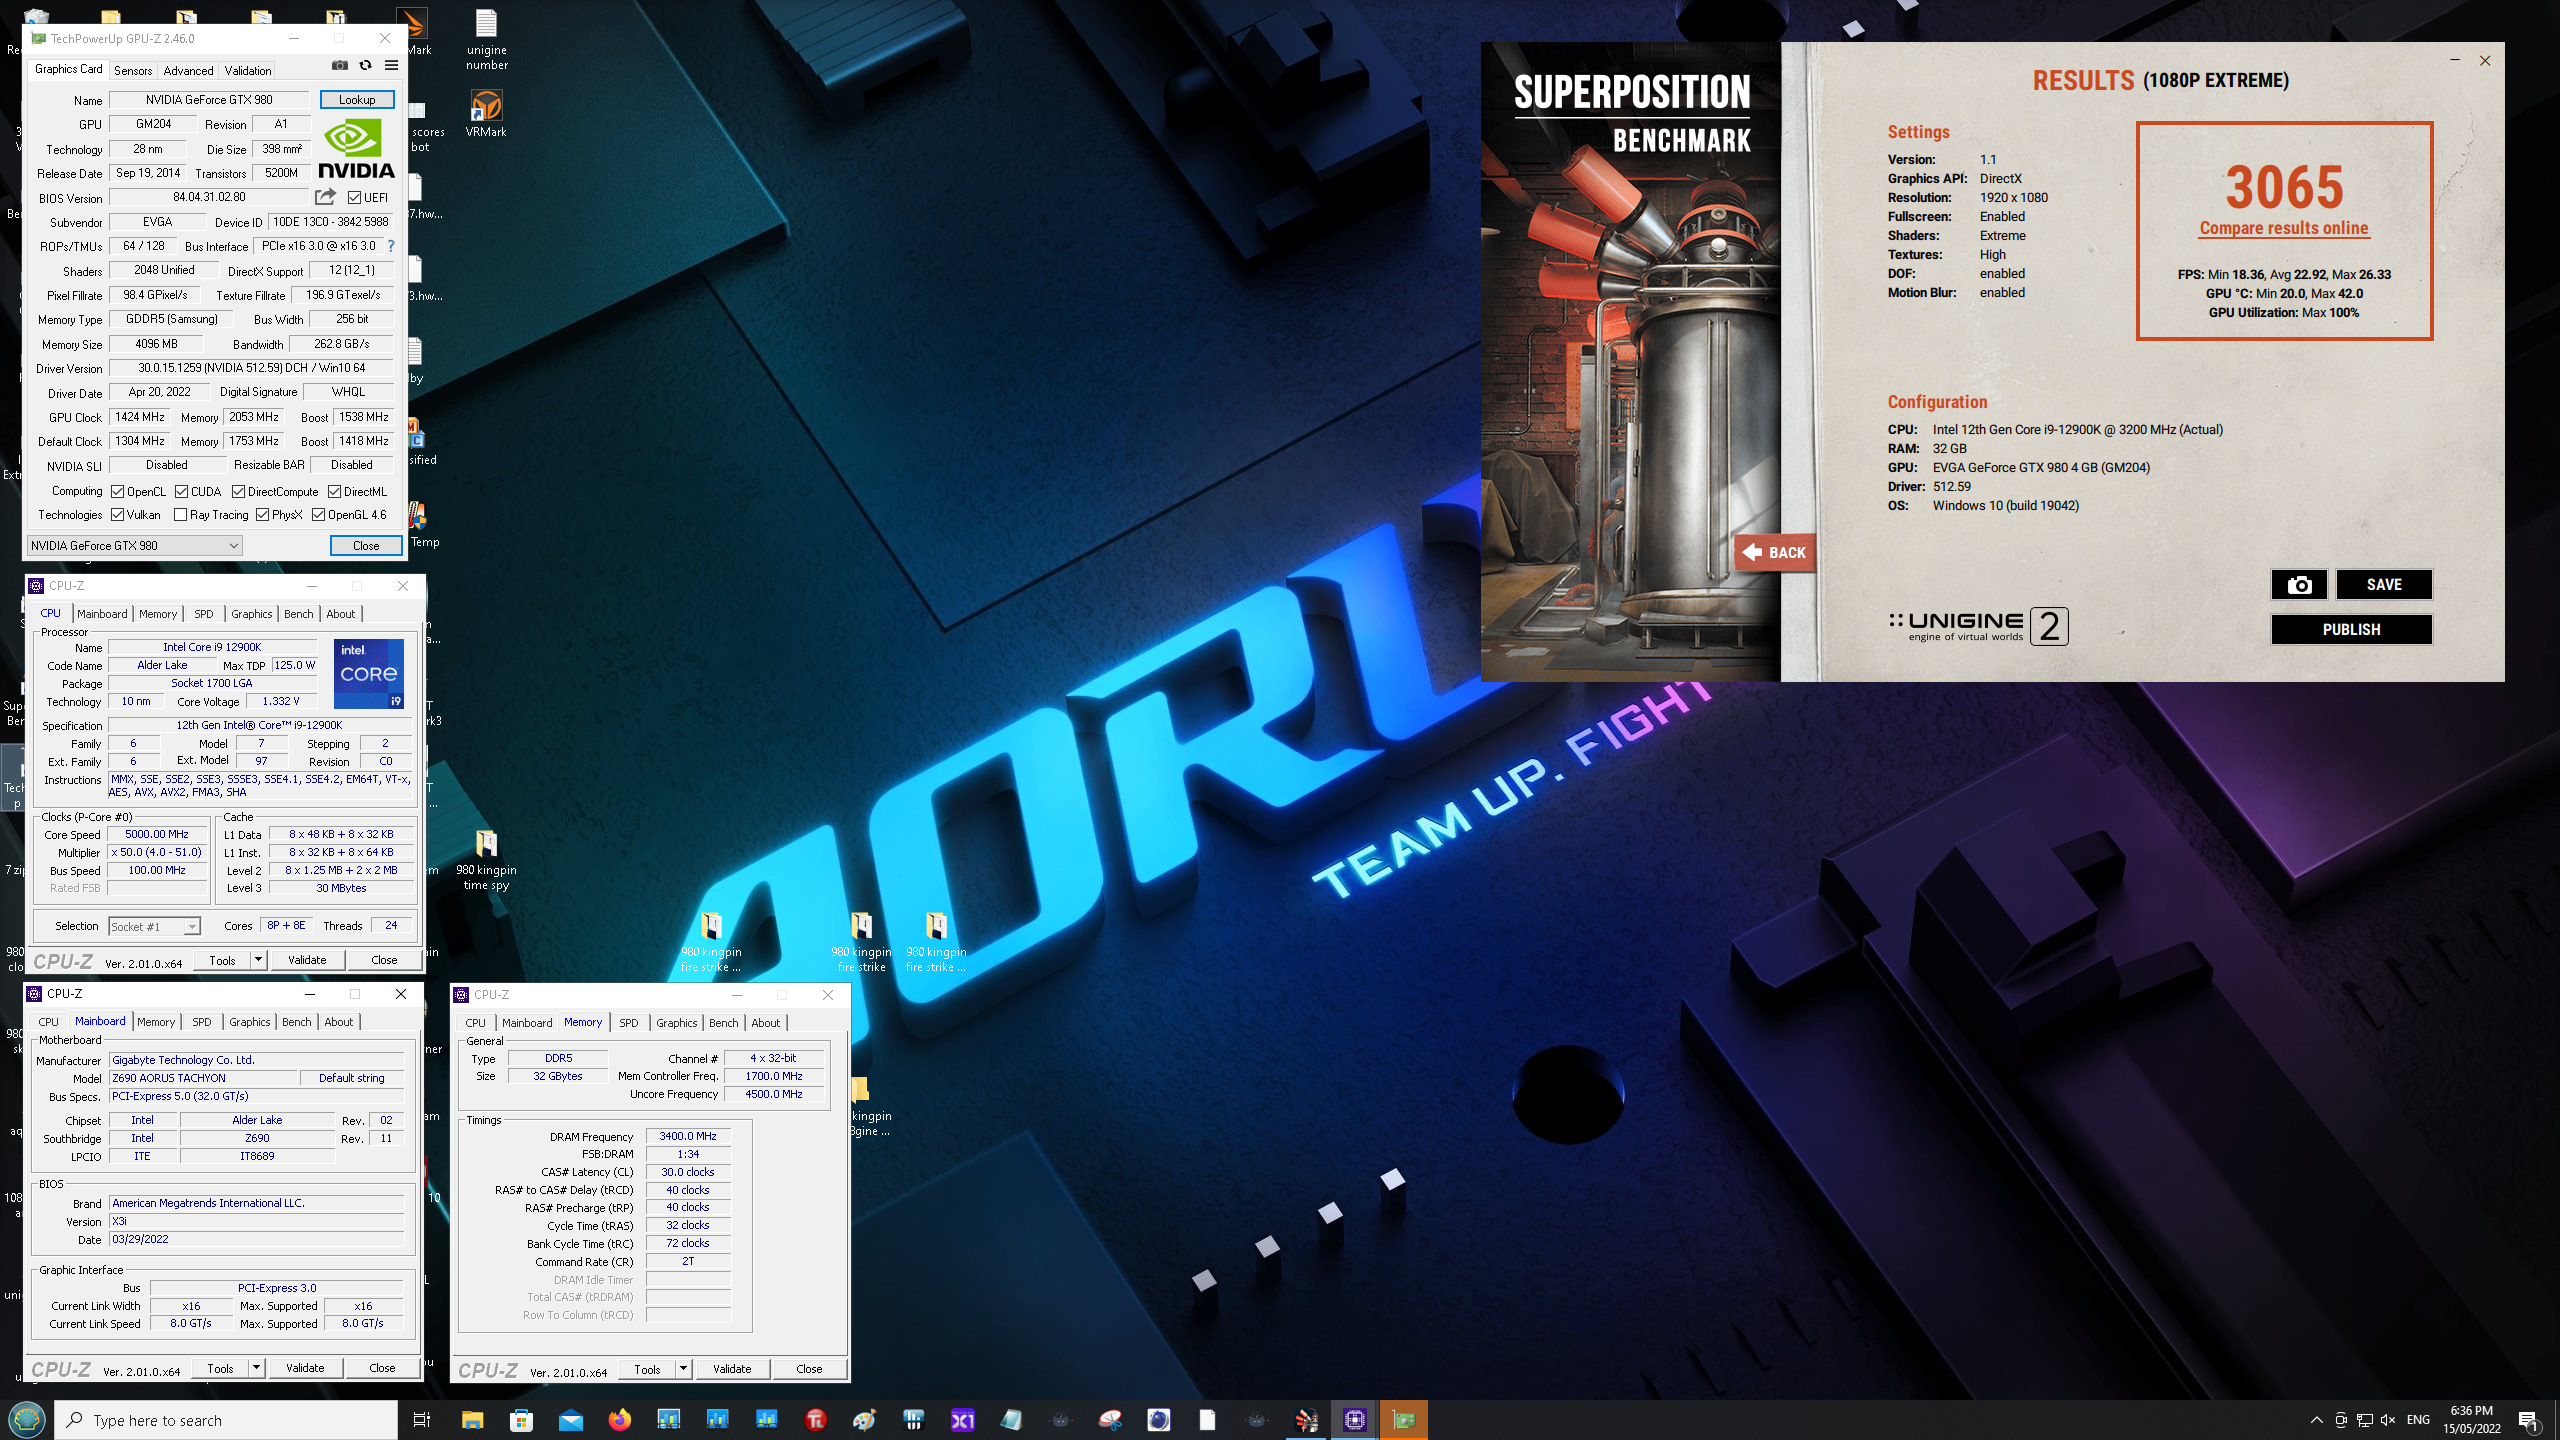Toggle the DirectML checkbox
This screenshot has height=1440, width=2560.
[335, 491]
